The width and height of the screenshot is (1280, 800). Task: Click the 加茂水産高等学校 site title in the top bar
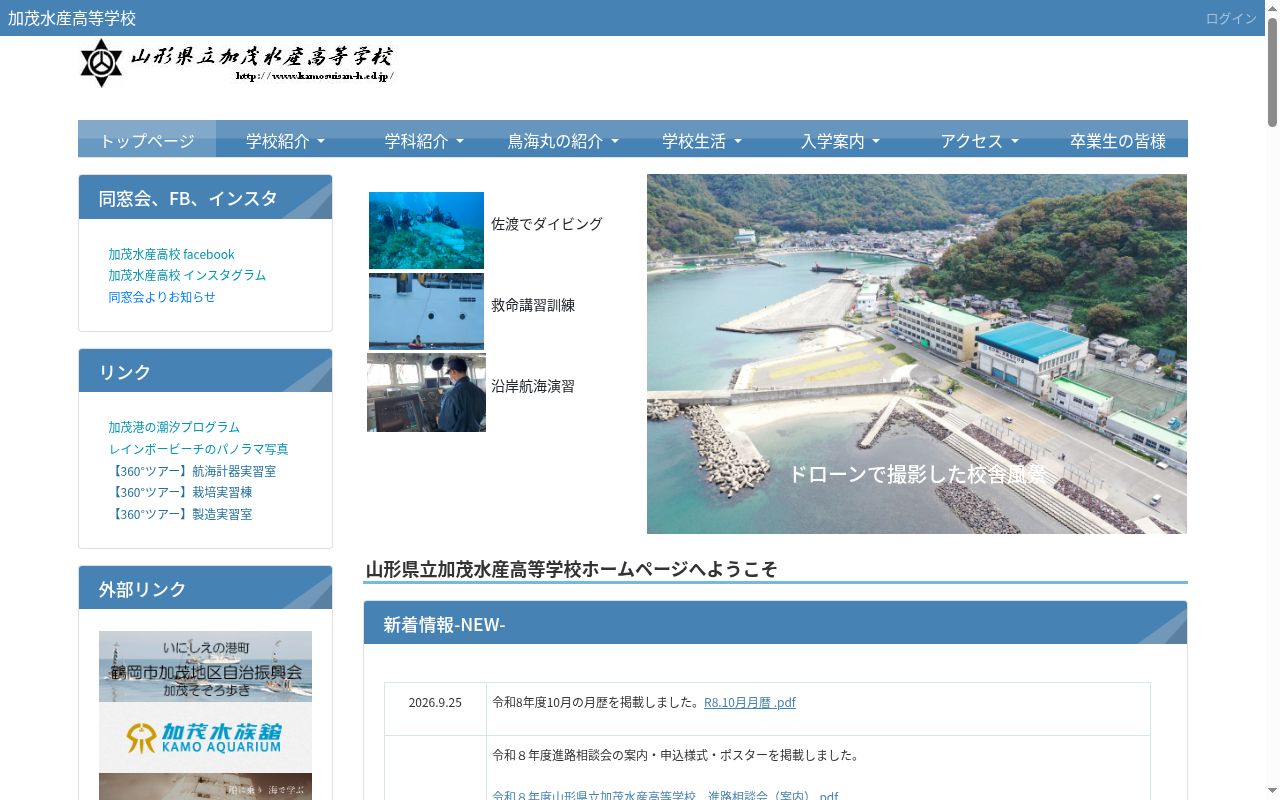[x=72, y=18]
